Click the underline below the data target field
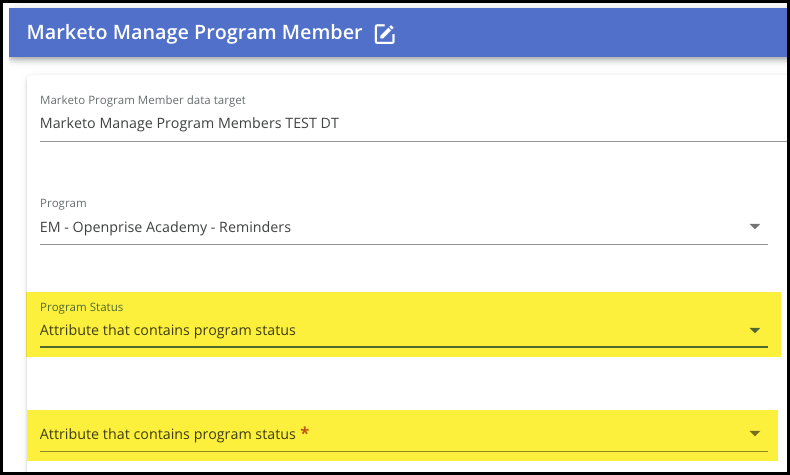 pos(413,142)
